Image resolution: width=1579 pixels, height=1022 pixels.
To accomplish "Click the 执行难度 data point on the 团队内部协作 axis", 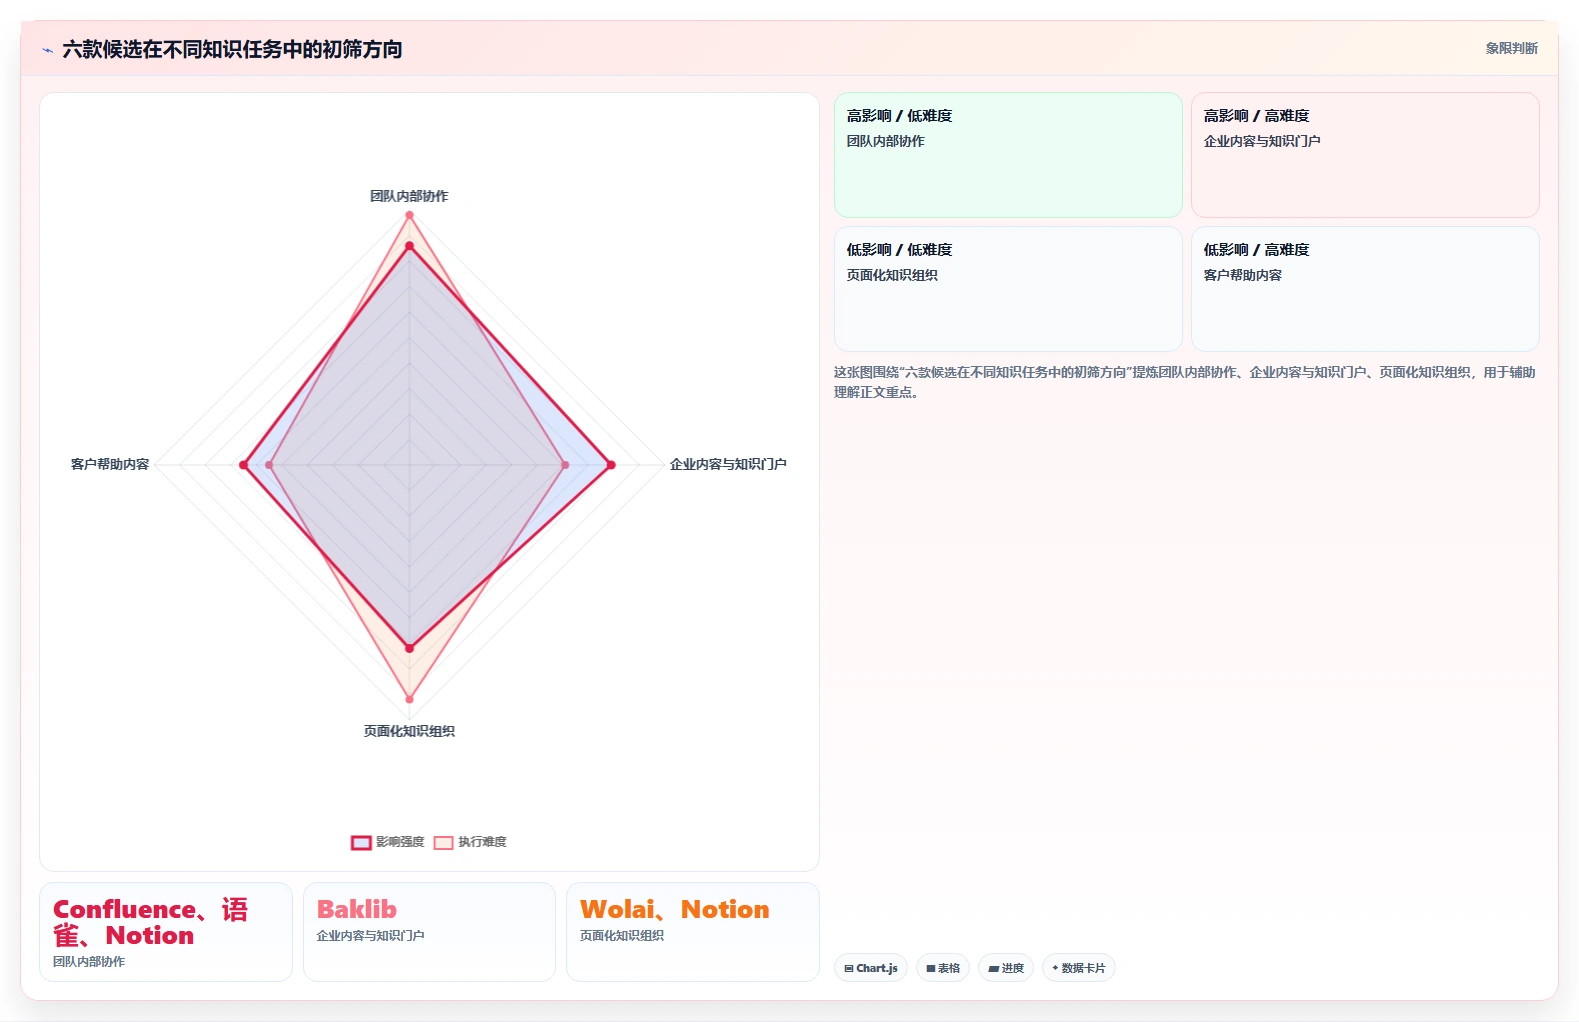I will [x=409, y=215].
